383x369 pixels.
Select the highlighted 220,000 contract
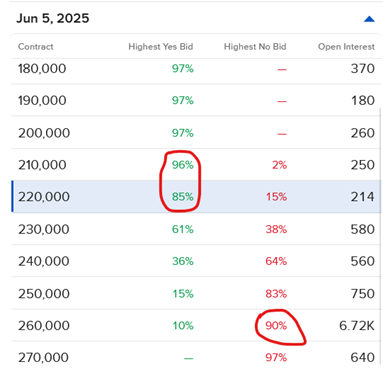coord(196,197)
